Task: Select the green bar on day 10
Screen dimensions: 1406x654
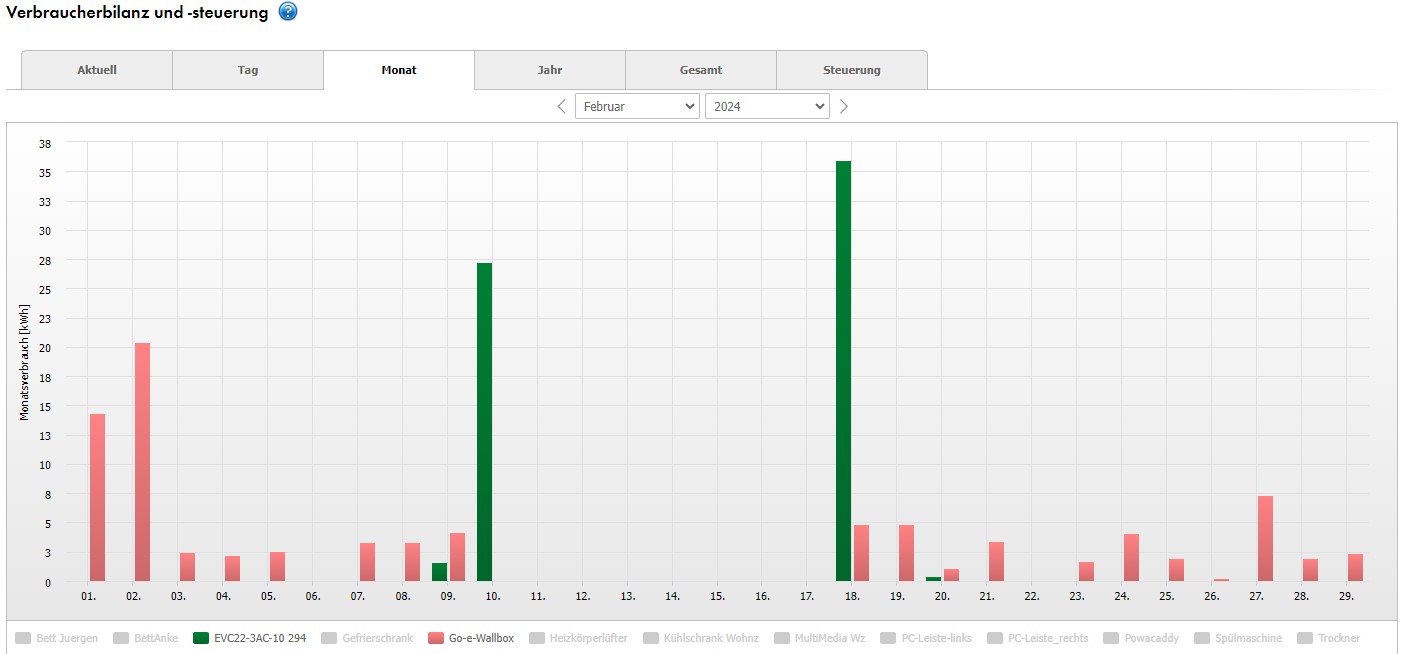Action: [x=484, y=422]
